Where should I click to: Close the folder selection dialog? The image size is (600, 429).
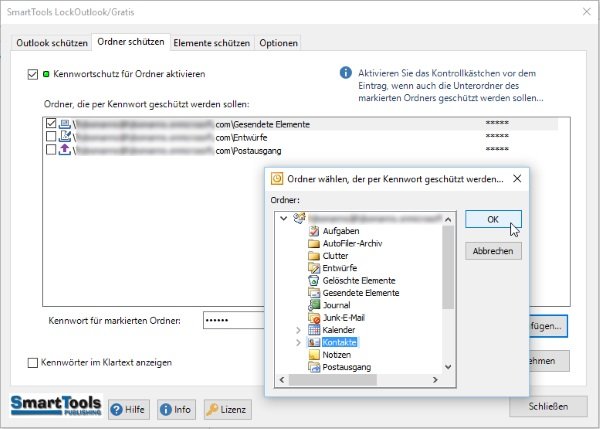(517, 179)
